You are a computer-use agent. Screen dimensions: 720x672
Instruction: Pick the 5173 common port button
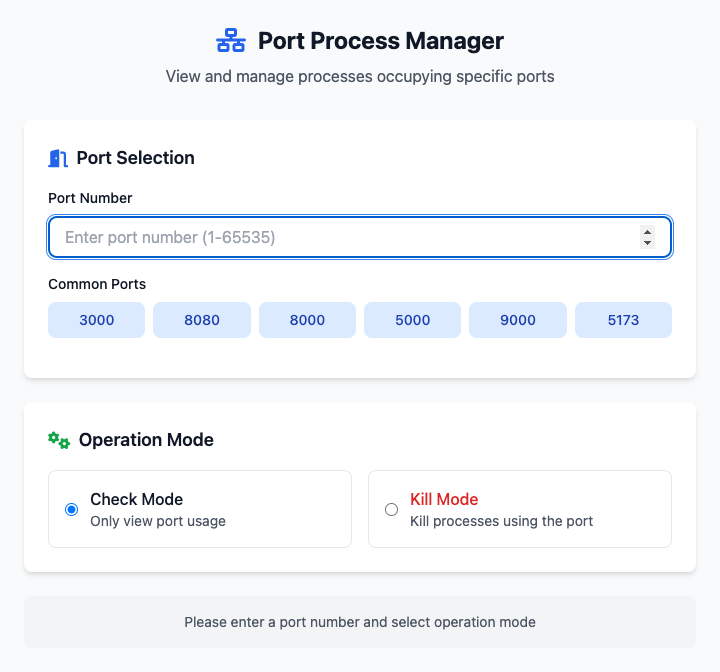(x=623, y=320)
